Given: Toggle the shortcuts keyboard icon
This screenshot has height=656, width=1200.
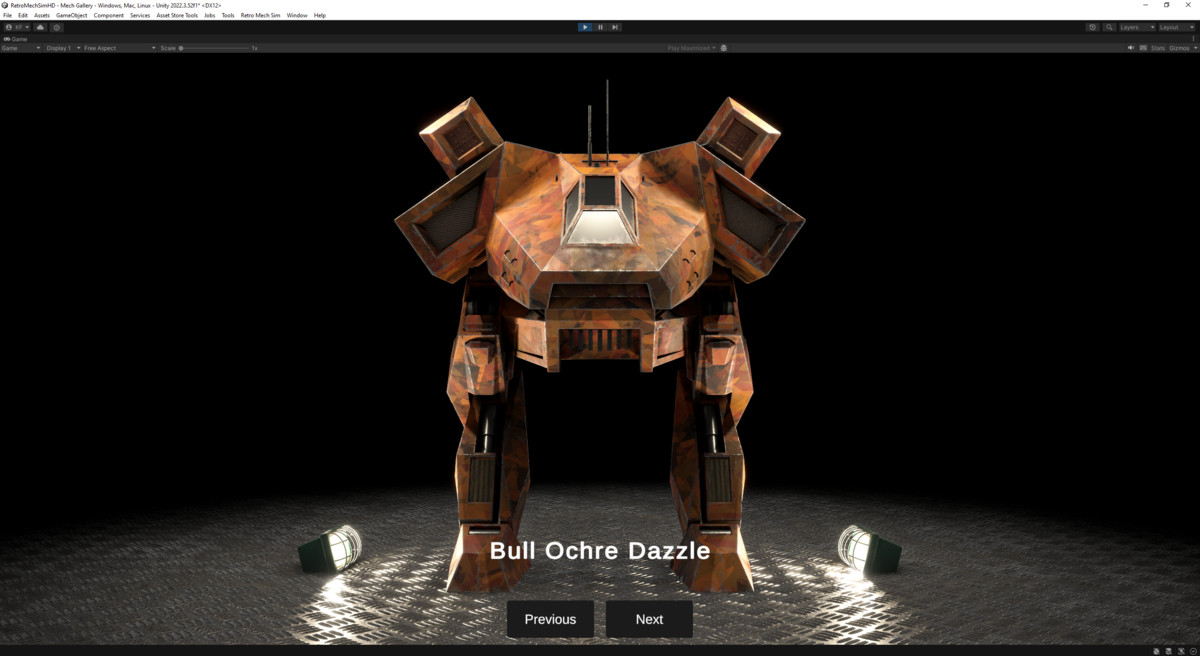Looking at the screenshot, I should tap(1143, 48).
